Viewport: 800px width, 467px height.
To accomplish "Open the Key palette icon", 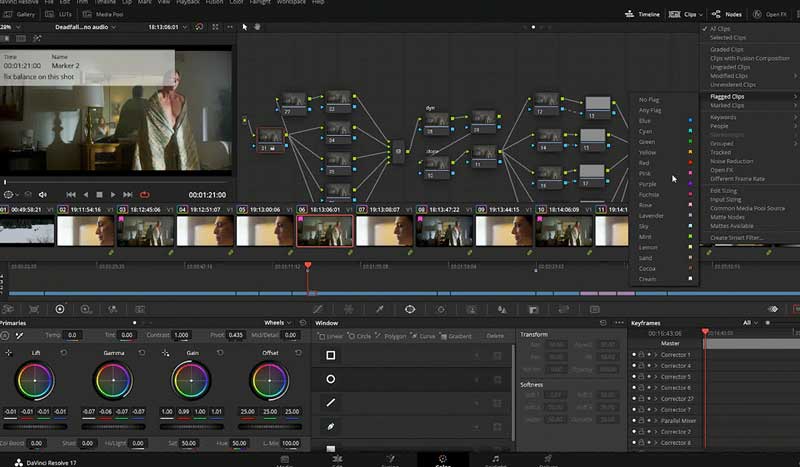I will [534, 309].
